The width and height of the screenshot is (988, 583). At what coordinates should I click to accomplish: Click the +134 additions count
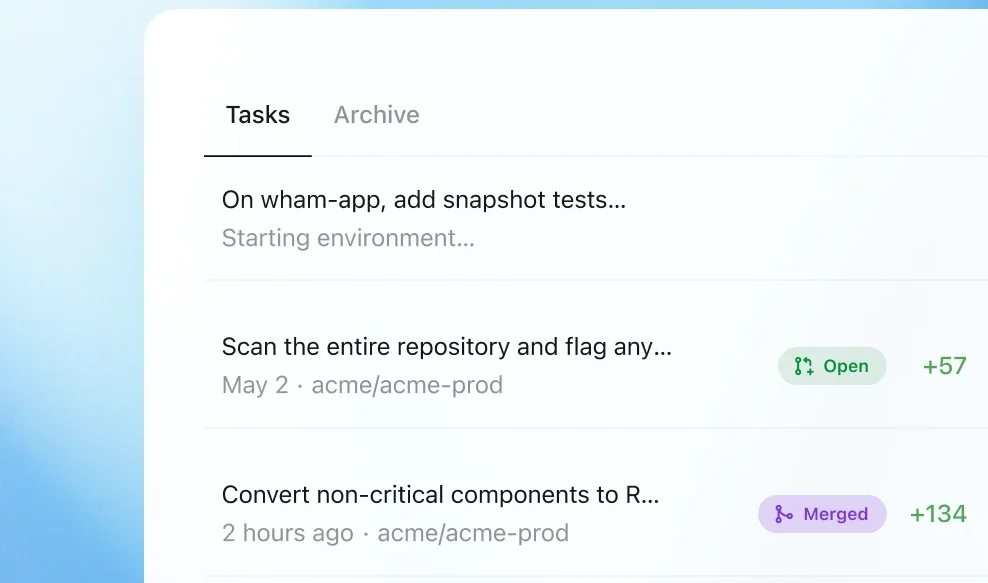(938, 514)
